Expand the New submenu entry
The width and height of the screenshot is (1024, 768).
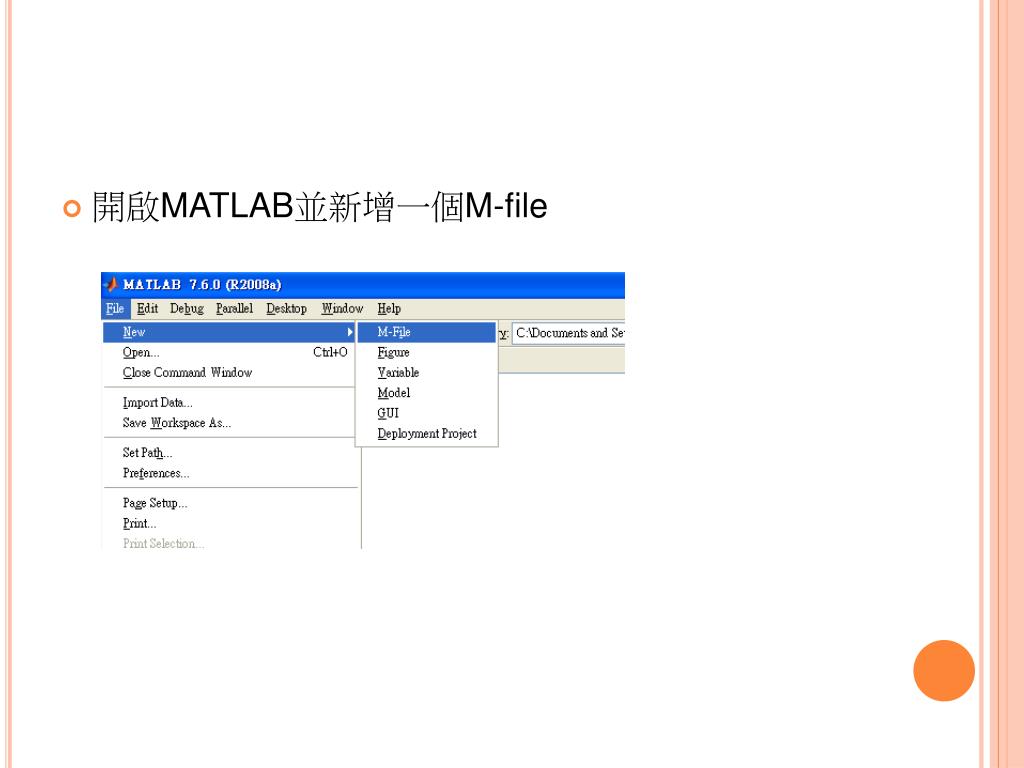[x=229, y=332]
